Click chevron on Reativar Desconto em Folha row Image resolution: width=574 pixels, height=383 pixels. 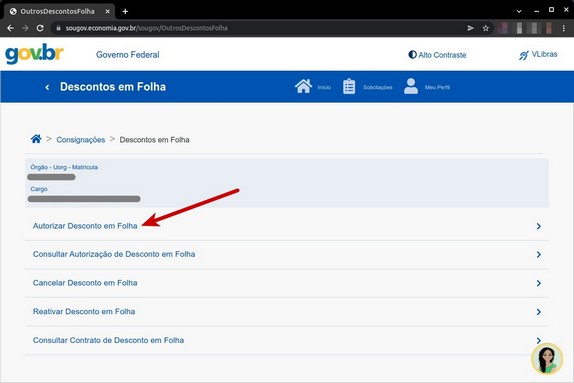538,312
